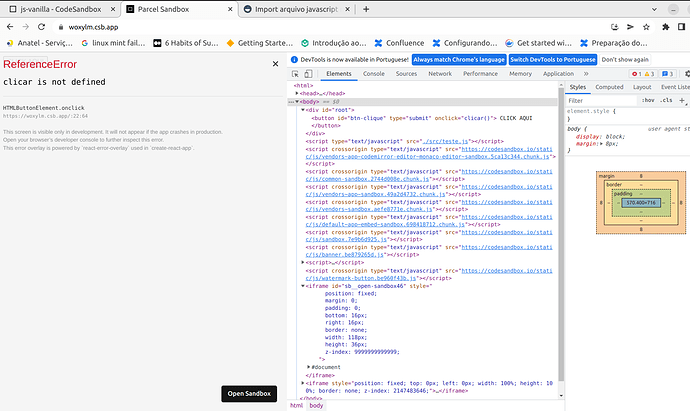The height and width of the screenshot is (411, 690).
Task: Add a new style rule with plus icon
Action: [682, 100]
